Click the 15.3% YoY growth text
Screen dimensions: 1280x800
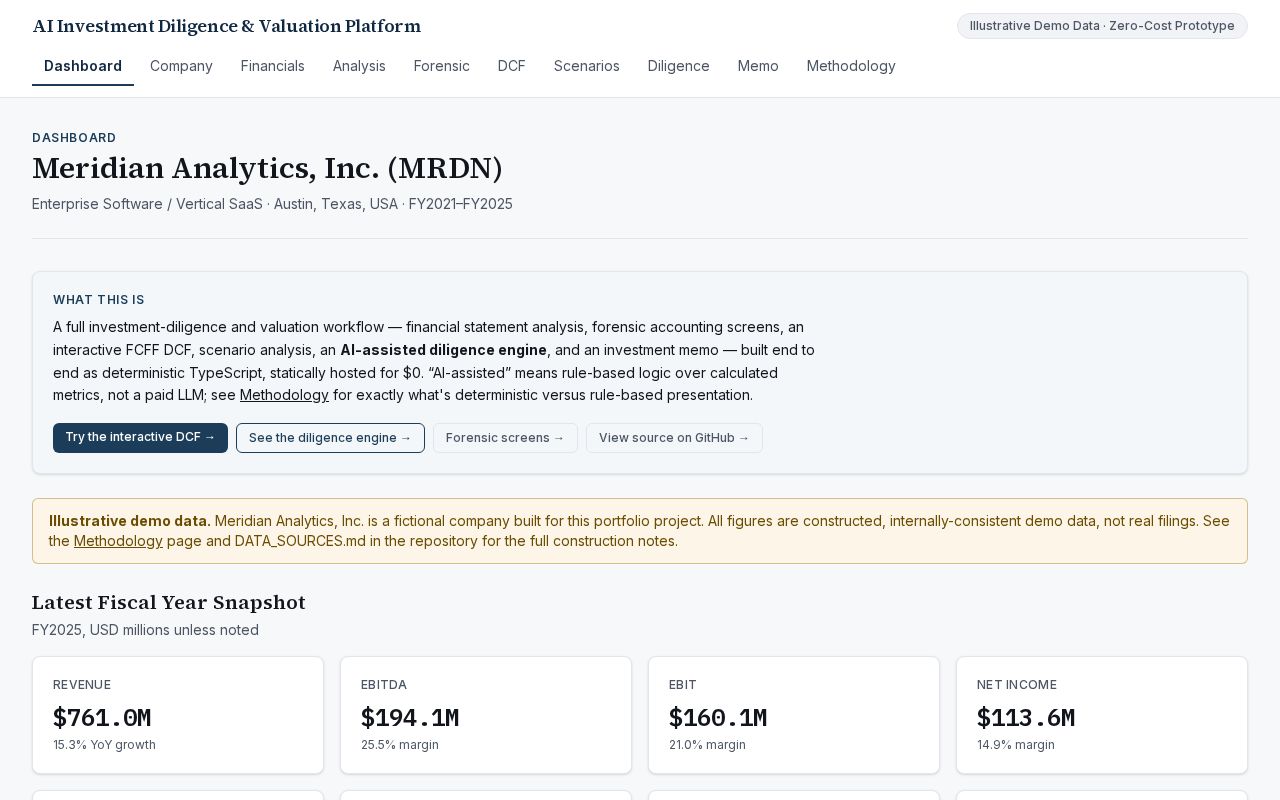[x=104, y=745]
